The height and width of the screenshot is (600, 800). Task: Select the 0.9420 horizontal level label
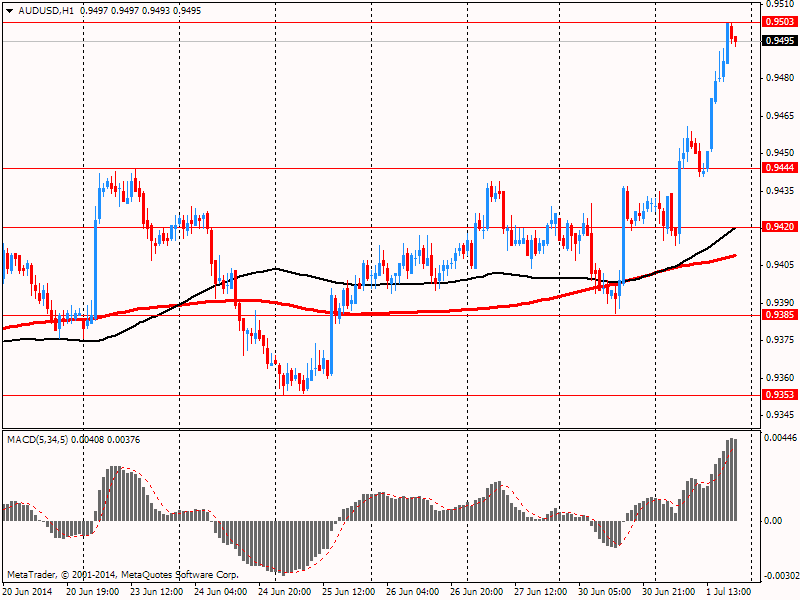click(x=780, y=227)
